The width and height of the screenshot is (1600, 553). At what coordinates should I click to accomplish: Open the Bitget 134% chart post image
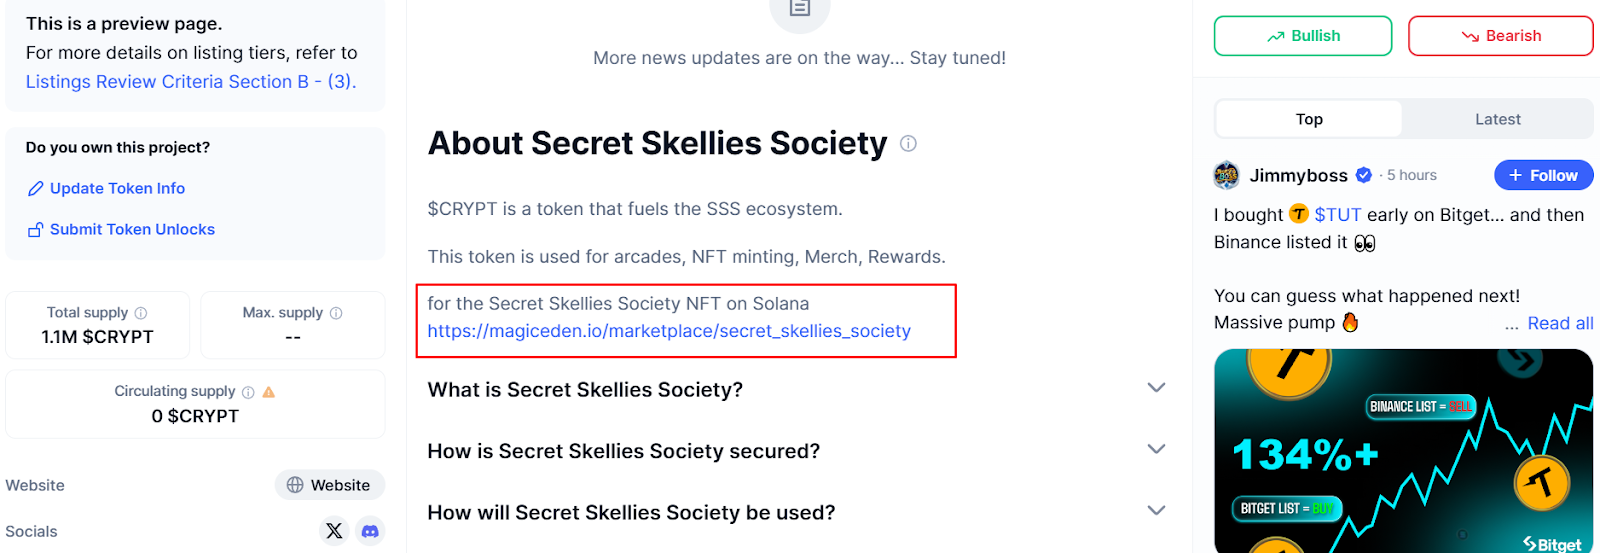[1403, 450]
